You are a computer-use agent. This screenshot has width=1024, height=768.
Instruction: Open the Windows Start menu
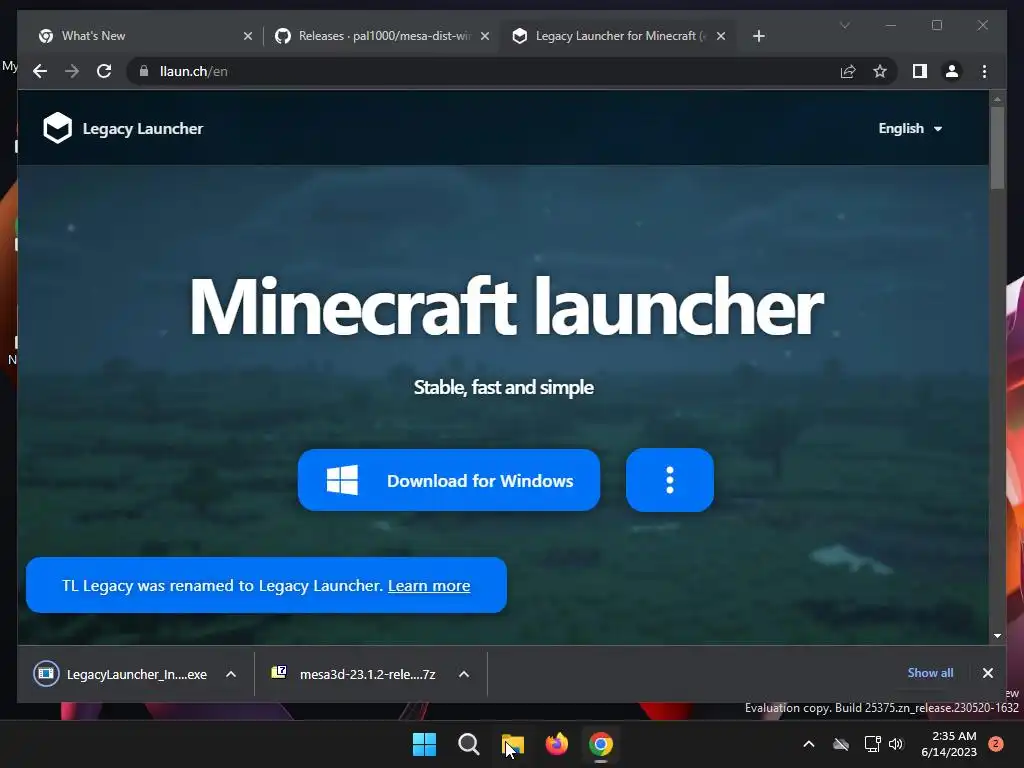point(424,744)
